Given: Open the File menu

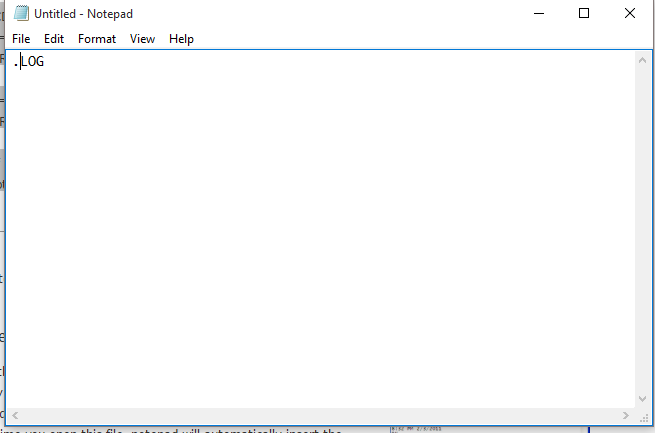Looking at the screenshot, I should point(21,39).
